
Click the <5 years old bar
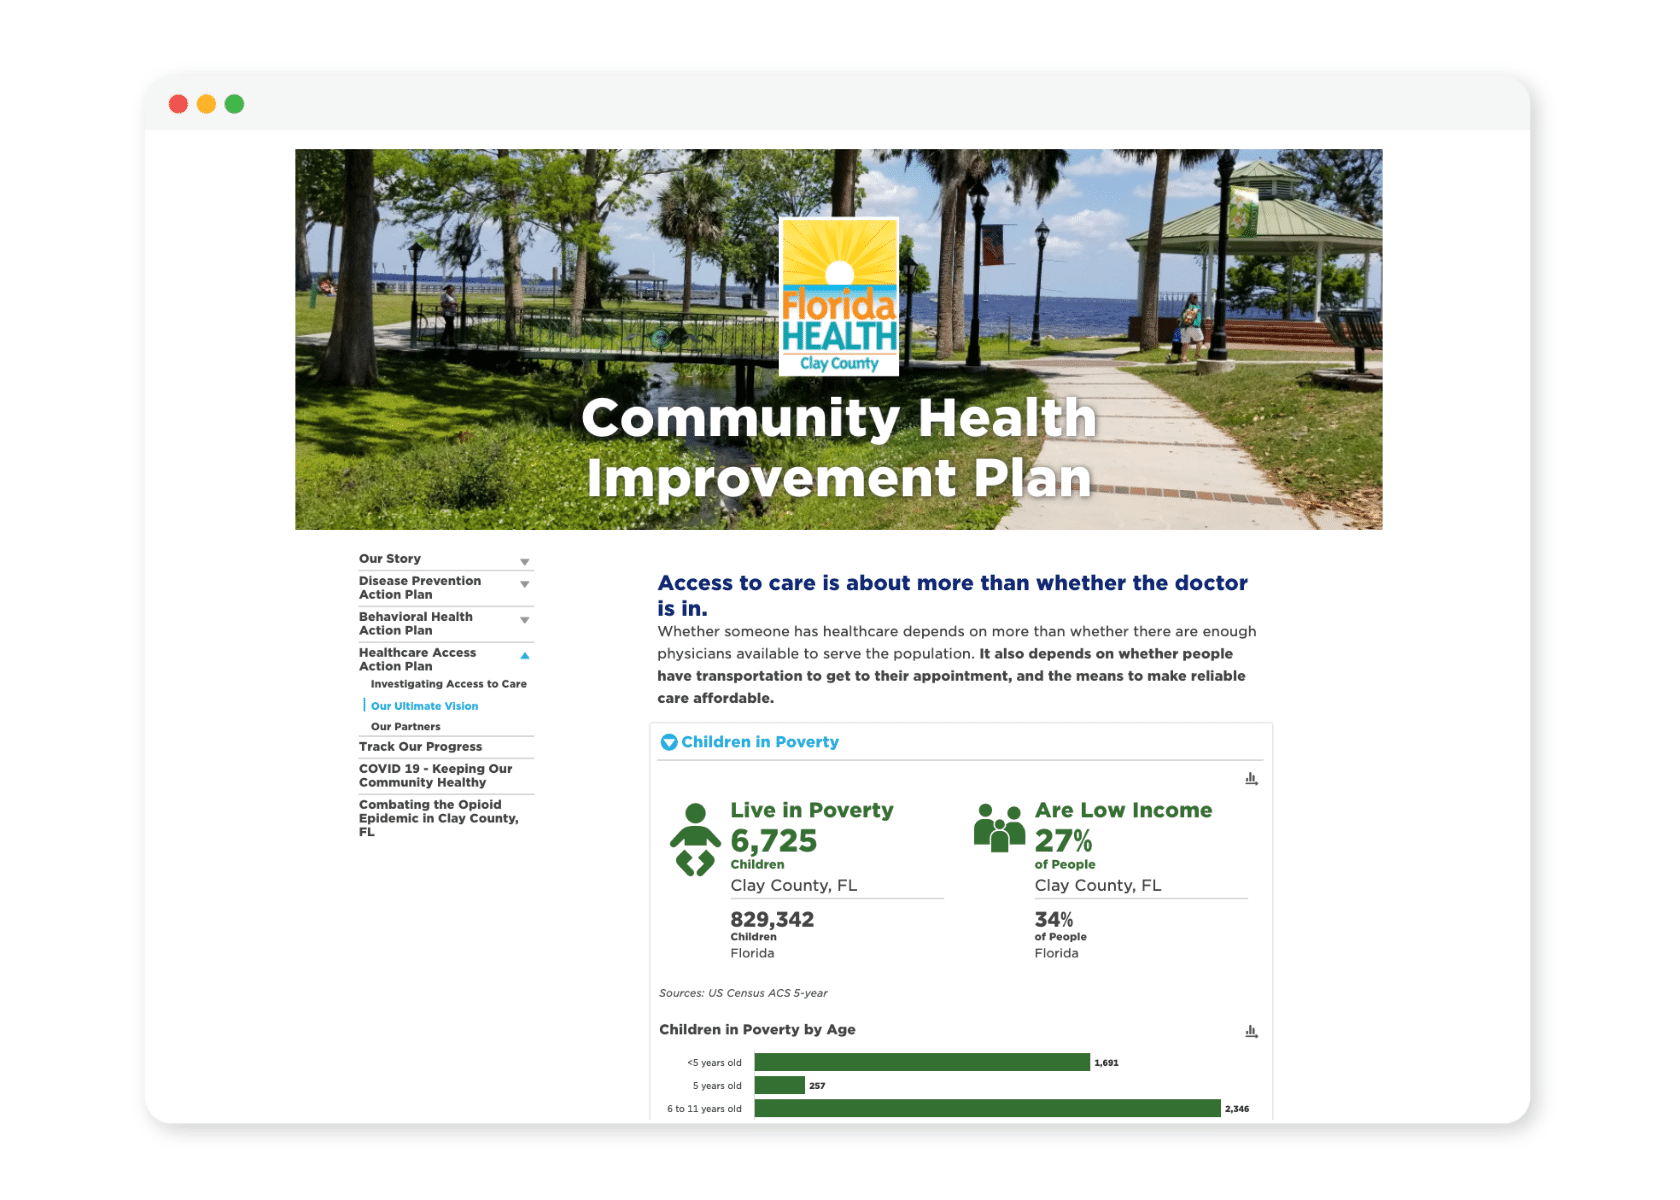922,1062
